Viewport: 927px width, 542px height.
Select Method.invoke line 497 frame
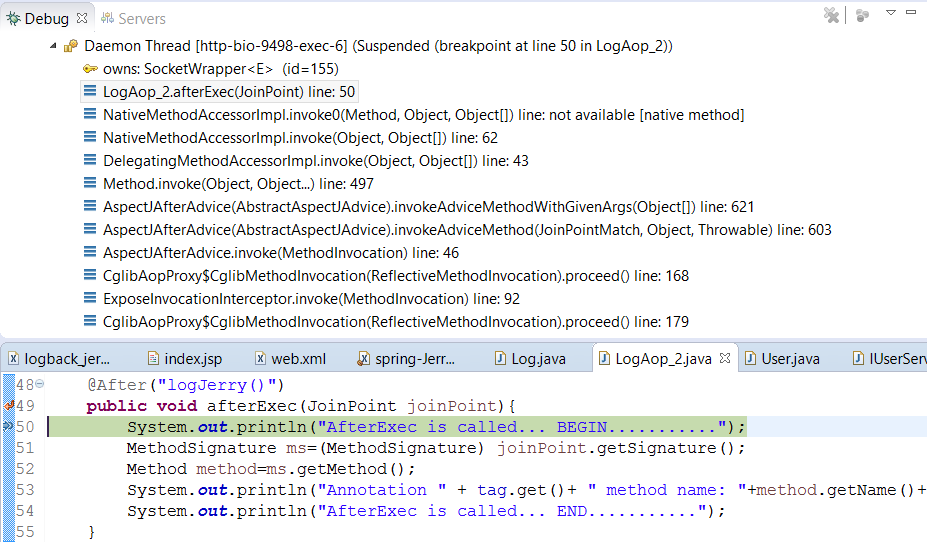click(x=238, y=184)
